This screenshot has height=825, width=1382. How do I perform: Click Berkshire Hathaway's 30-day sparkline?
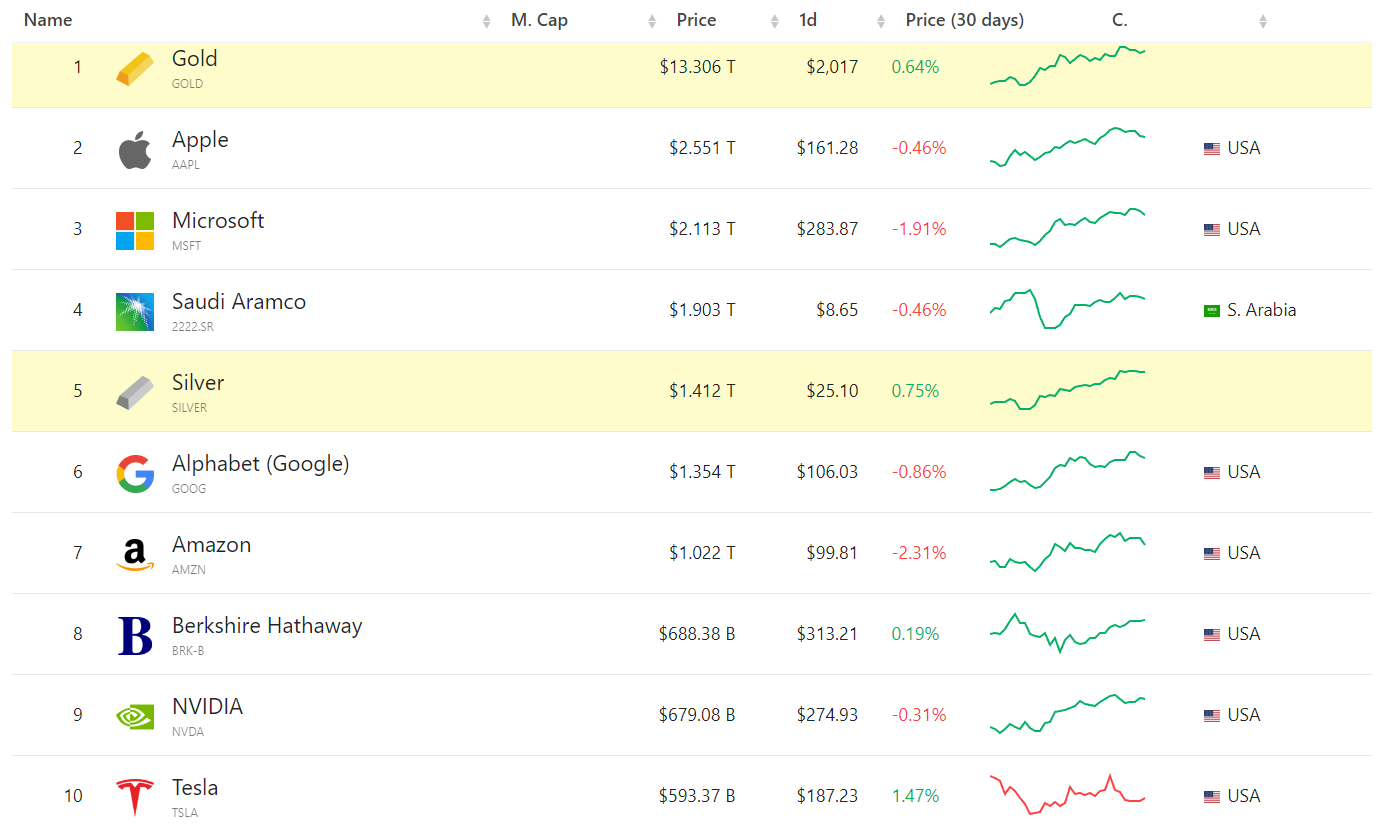[x=1067, y=633]
